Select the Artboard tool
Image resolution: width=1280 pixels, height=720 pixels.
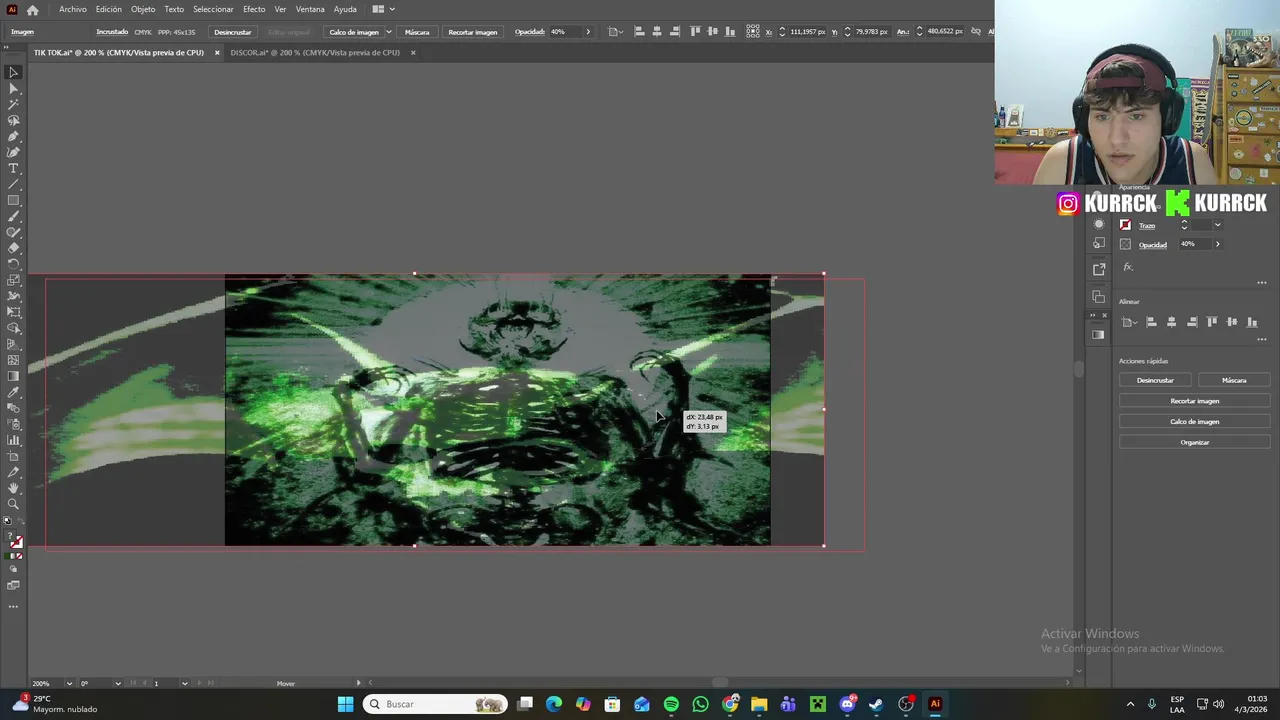tap(14, 456)
